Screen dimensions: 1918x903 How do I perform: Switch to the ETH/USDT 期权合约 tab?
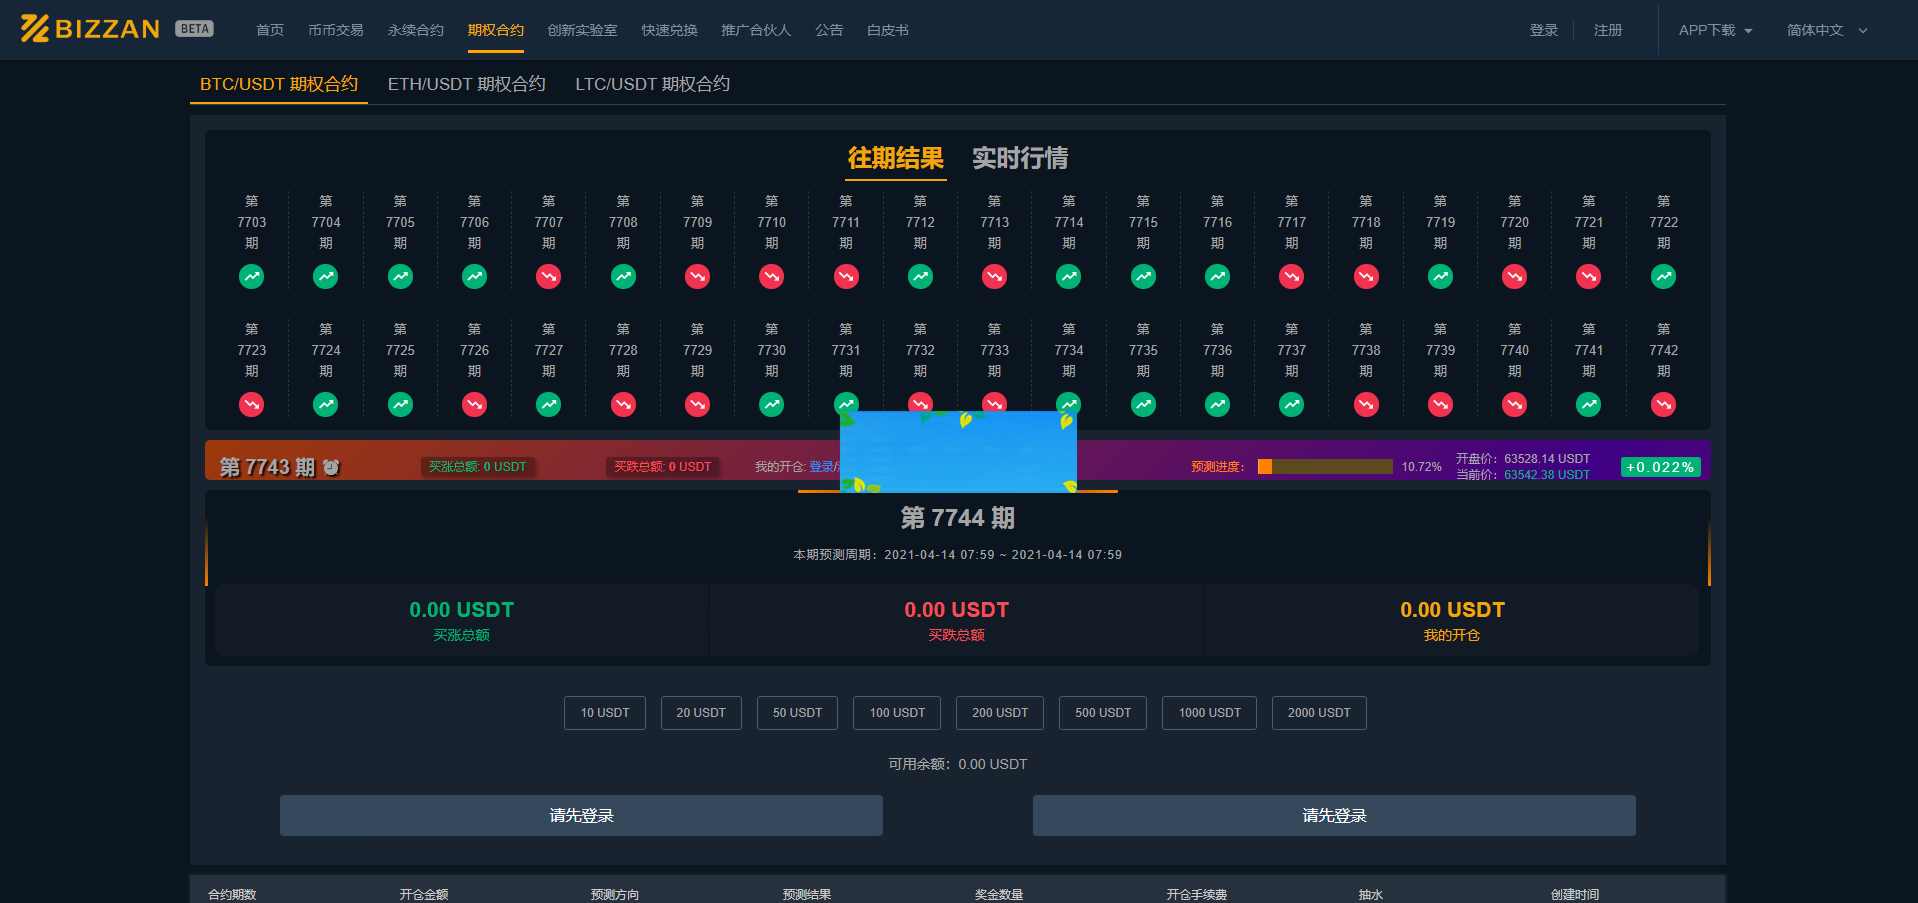coord(466,84)
